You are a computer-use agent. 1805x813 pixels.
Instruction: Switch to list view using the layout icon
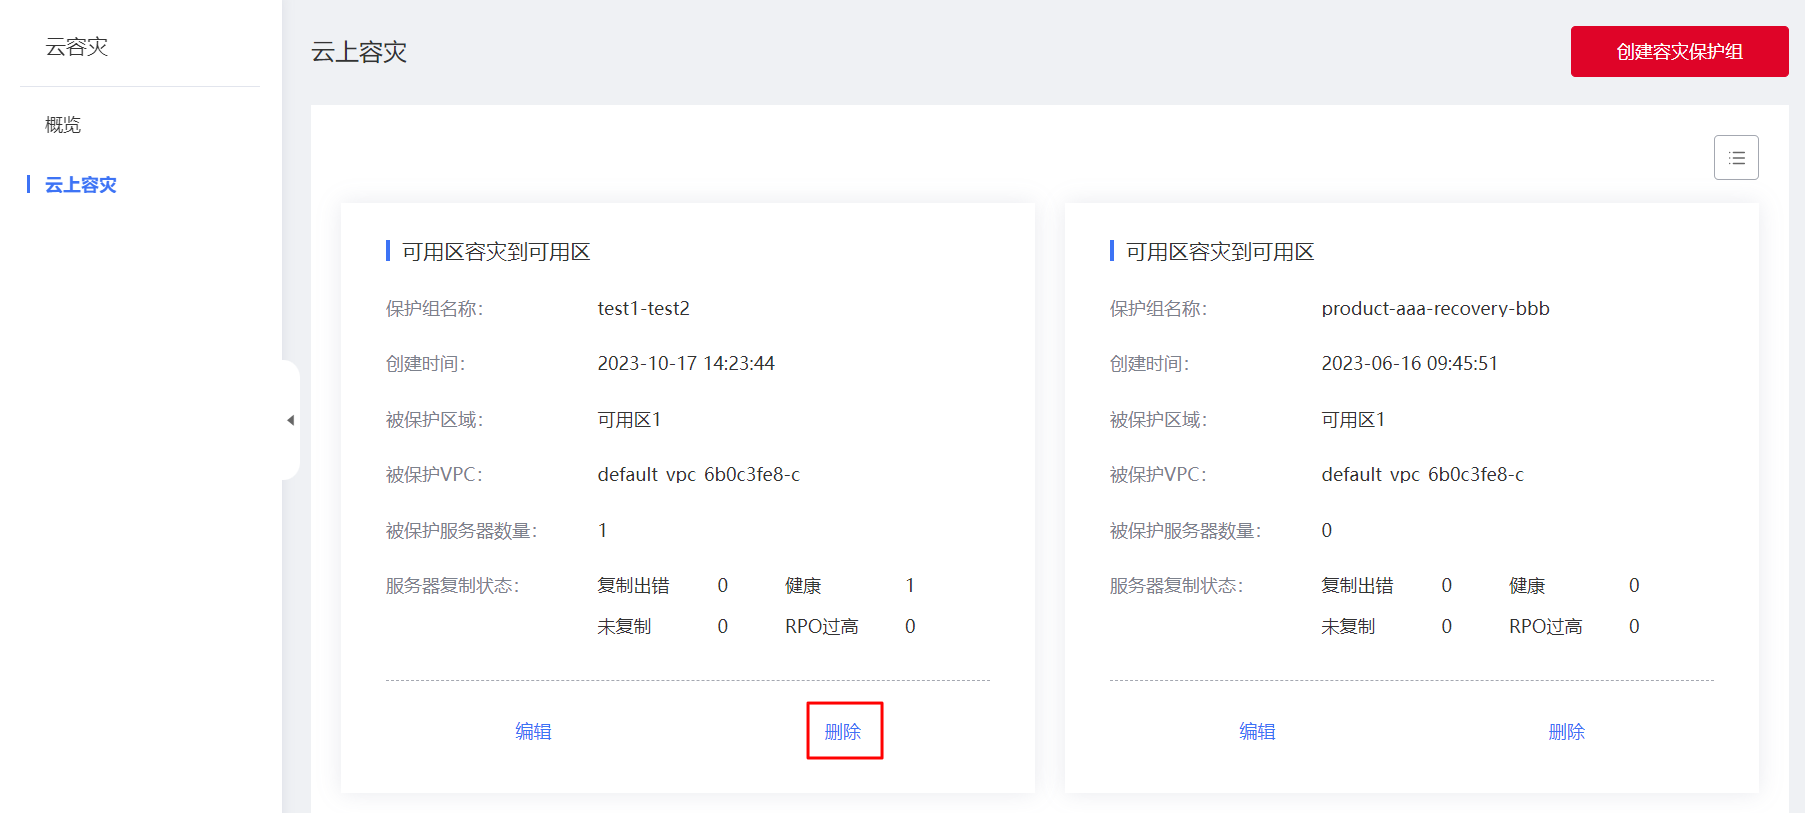point(1736,158)
